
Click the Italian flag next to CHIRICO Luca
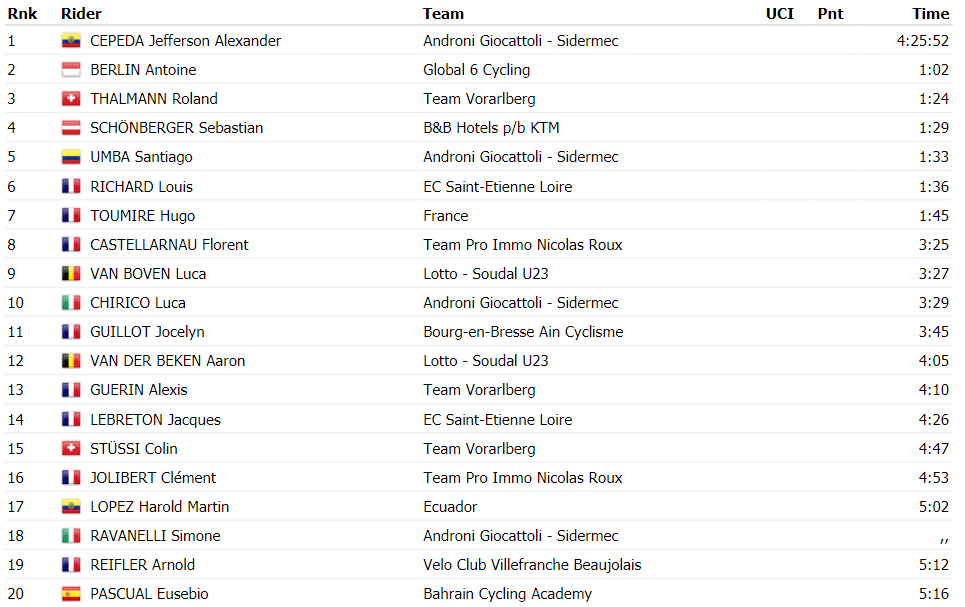pos(71,303)
